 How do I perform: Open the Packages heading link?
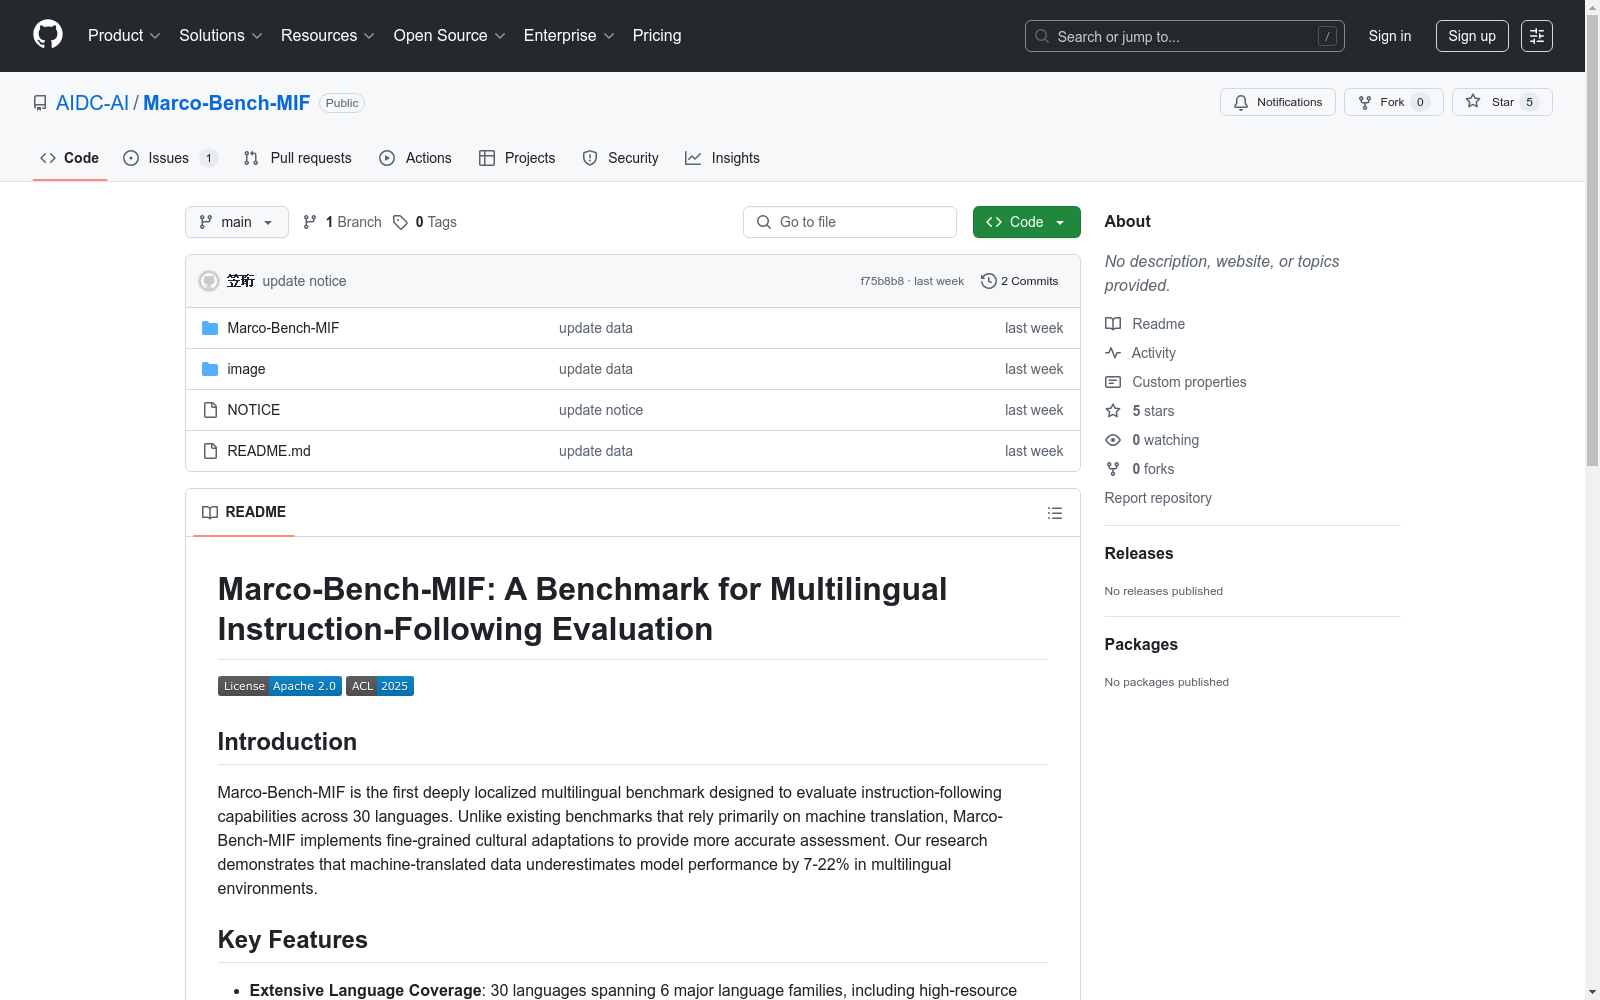[x=1141, y=644]
